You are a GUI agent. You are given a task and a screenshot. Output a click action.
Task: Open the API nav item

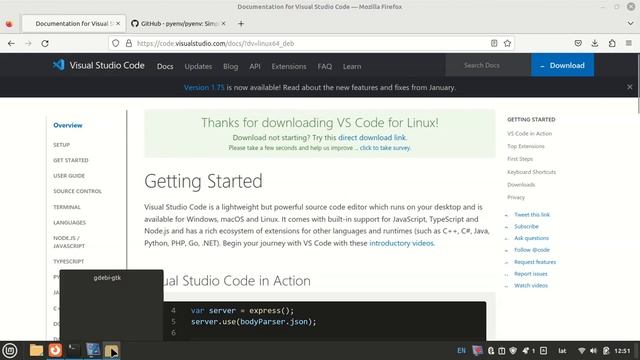pos(255,66)
